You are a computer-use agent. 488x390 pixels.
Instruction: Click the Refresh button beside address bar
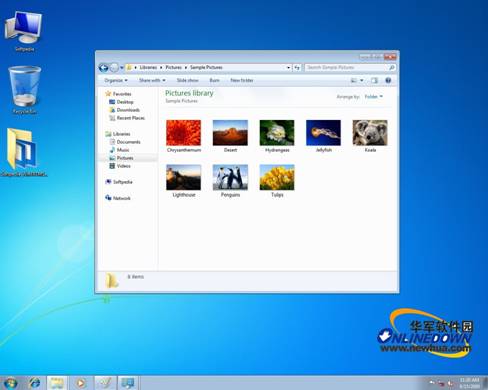pos(297,68)
